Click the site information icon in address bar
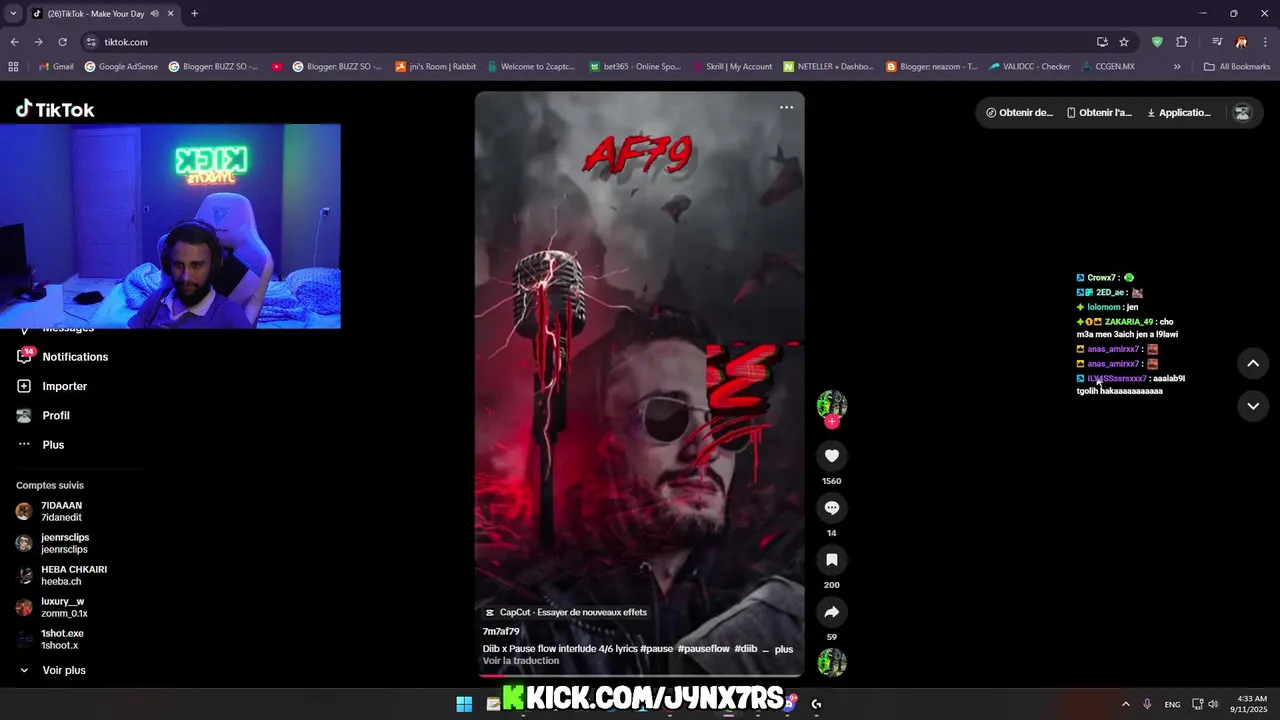This screenshot has width=1280, height=720. tap(91, 42)
